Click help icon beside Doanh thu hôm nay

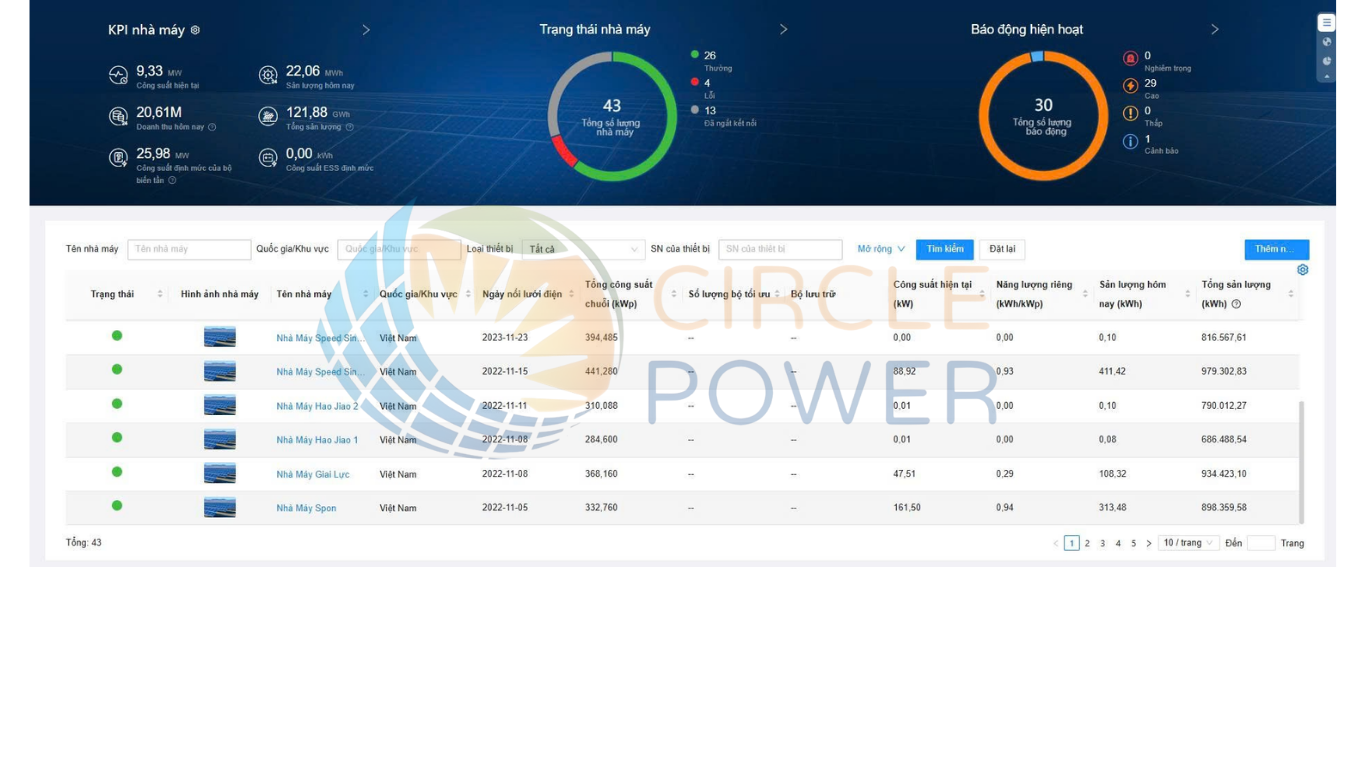click(212, 127)
